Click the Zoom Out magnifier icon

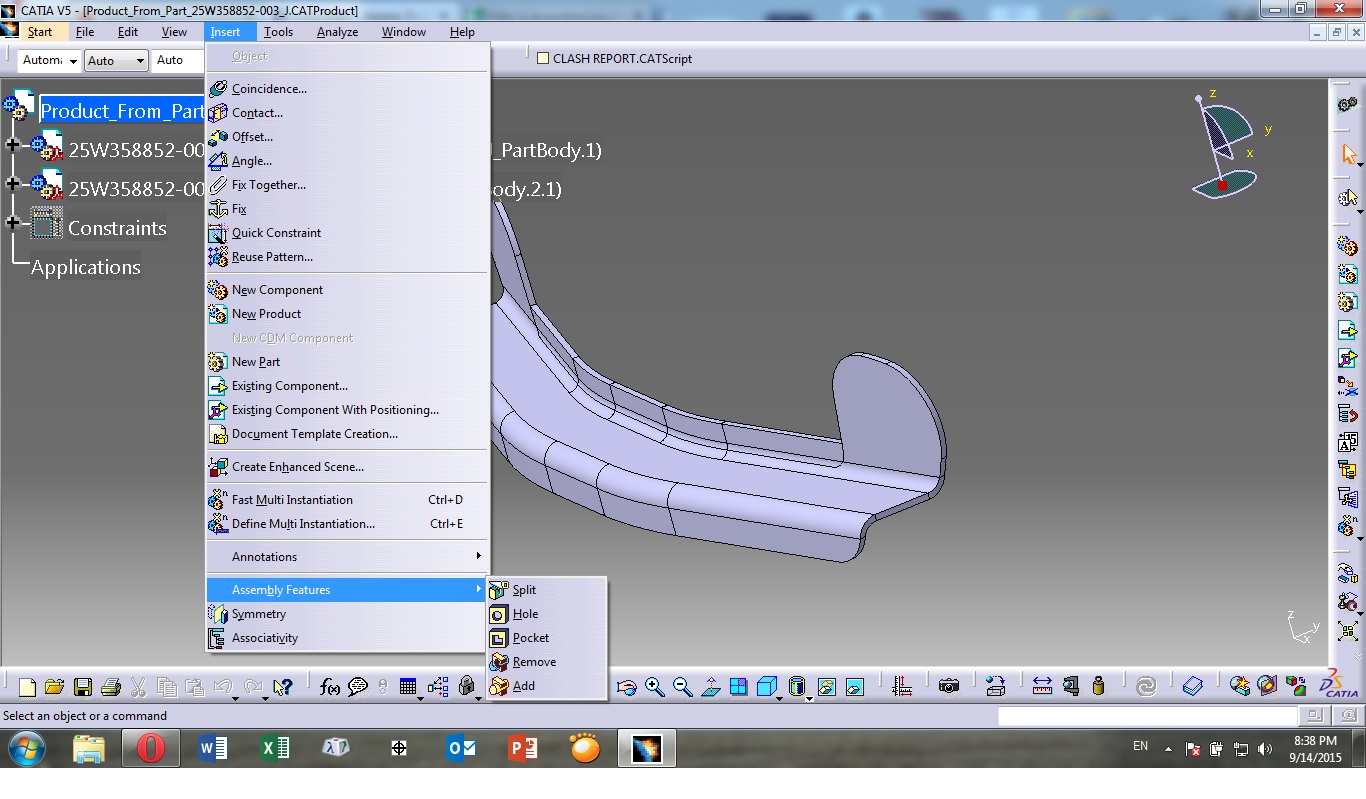click(x=683, y=687)
